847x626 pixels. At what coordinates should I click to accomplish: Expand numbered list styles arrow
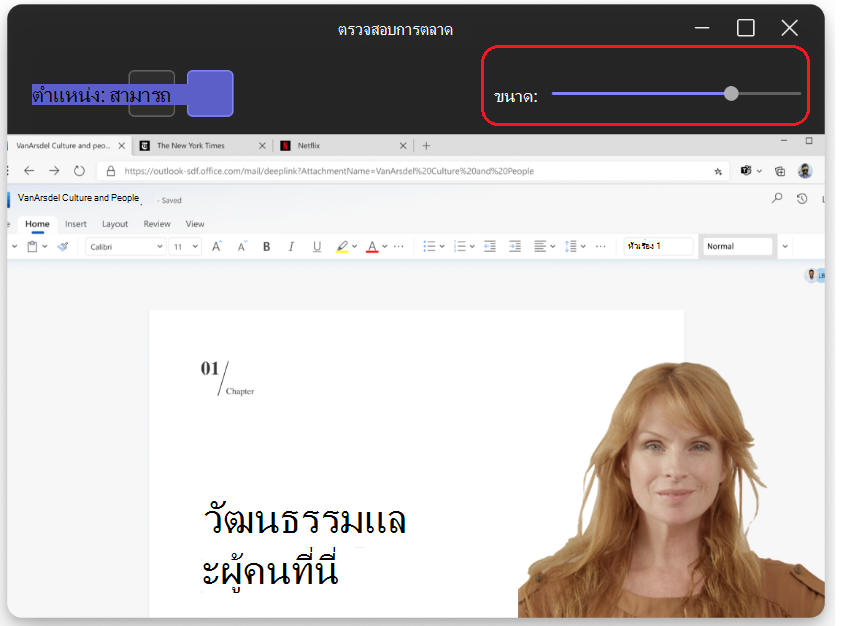(x=472, y=247)
